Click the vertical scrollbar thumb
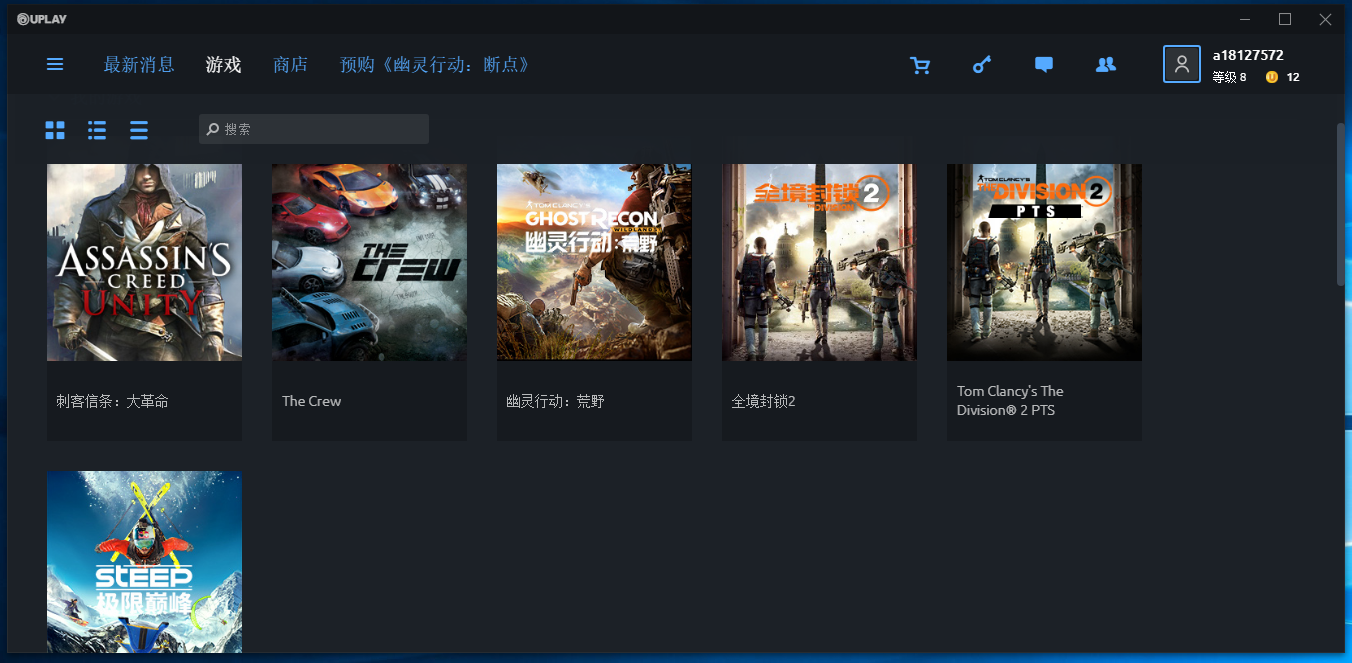 click(1340, 205)
